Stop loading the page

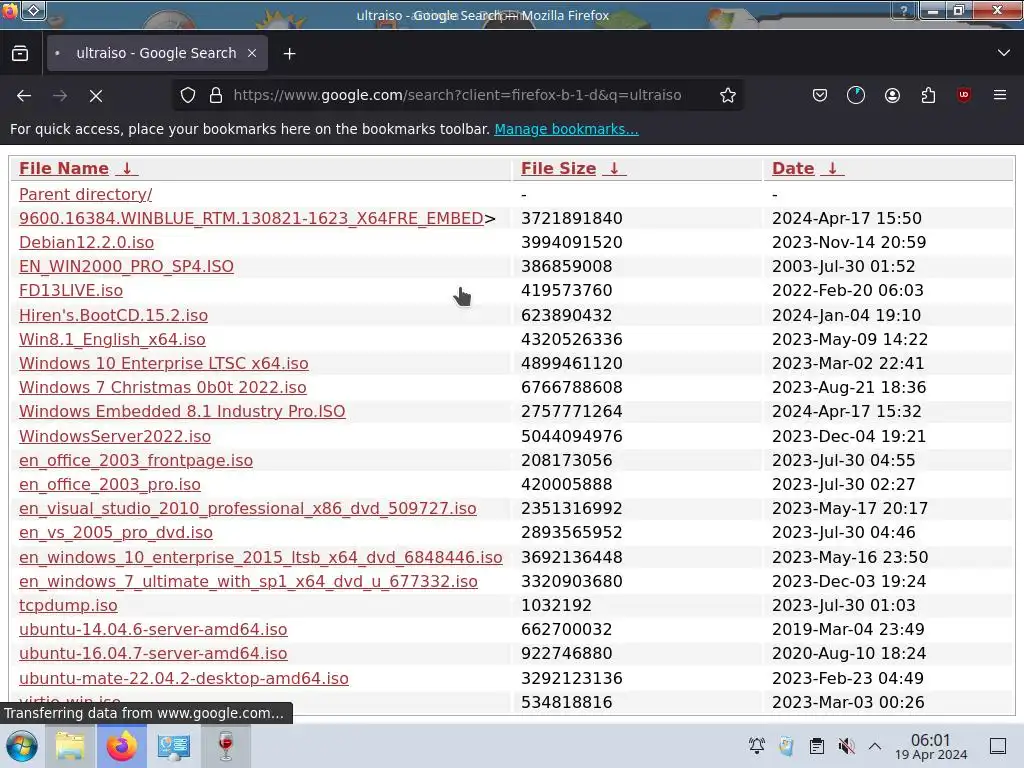pos(96,95)
